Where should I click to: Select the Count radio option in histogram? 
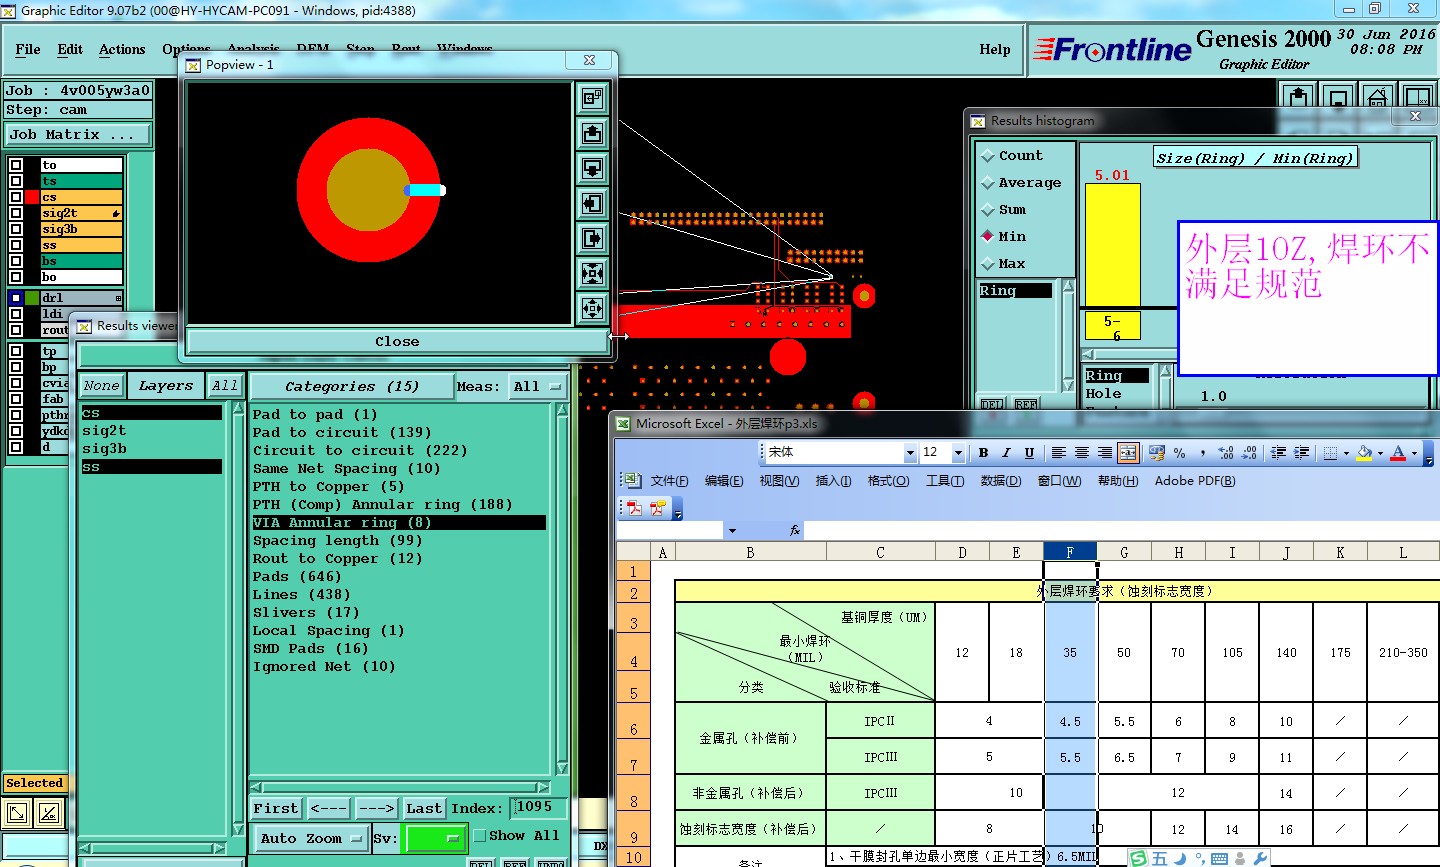click(x=988, y=156)
